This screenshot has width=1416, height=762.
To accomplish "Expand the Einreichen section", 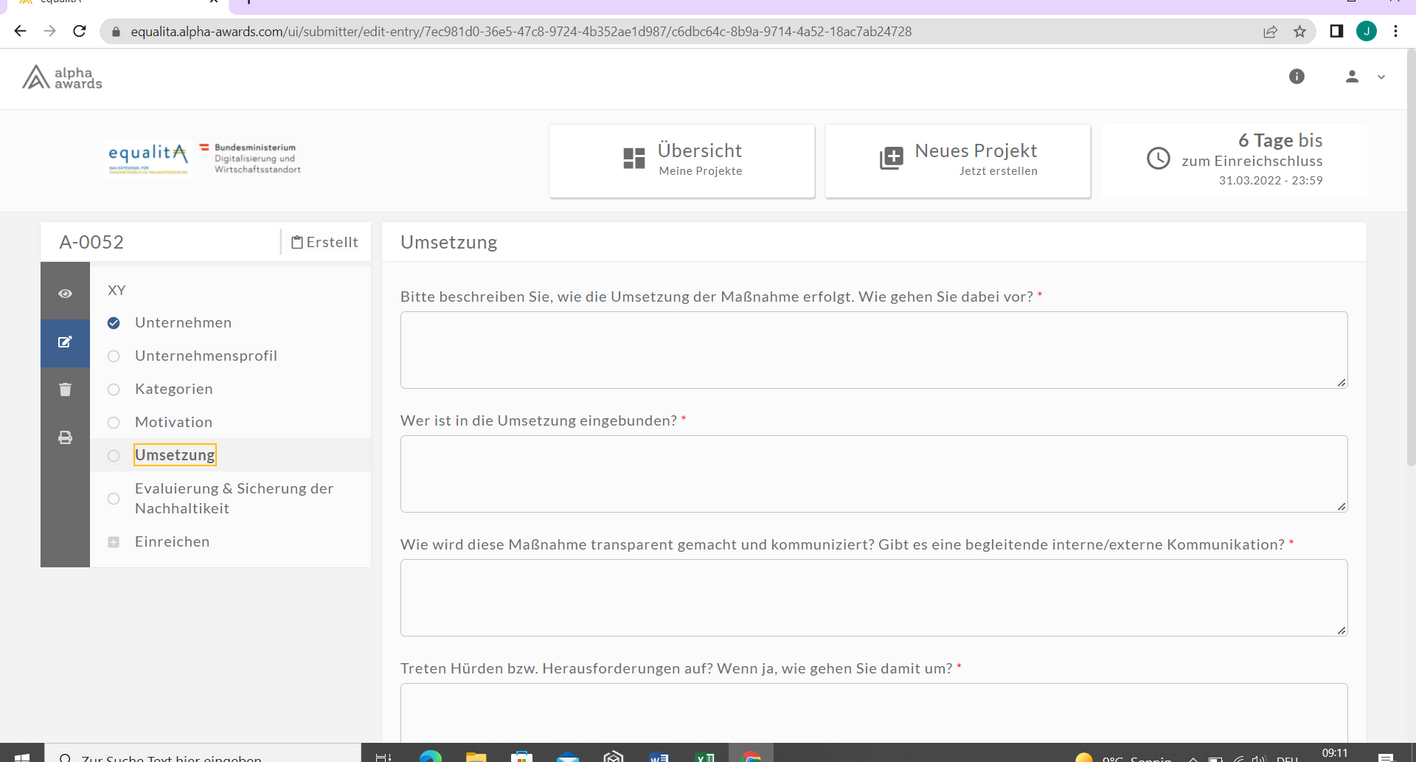I will pos(114,542).
